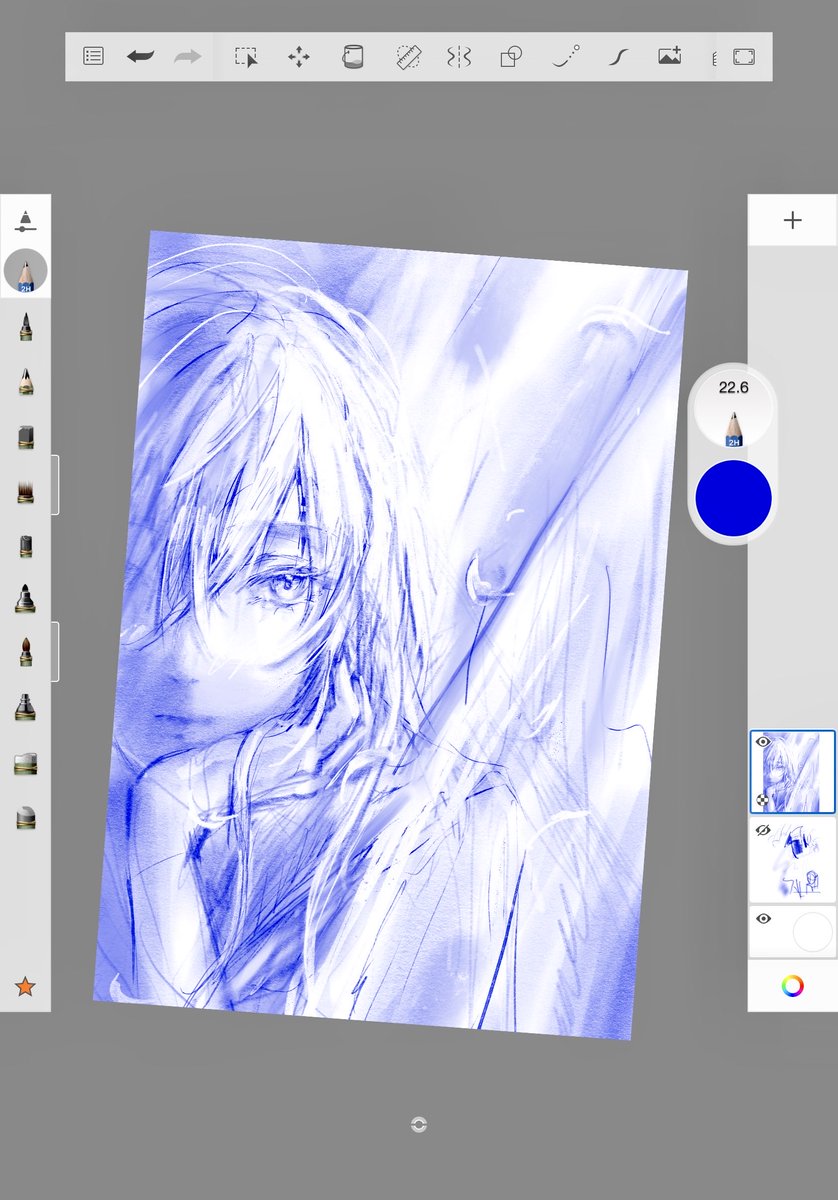Activate the Transform move tool

click(x=299, y=57)
